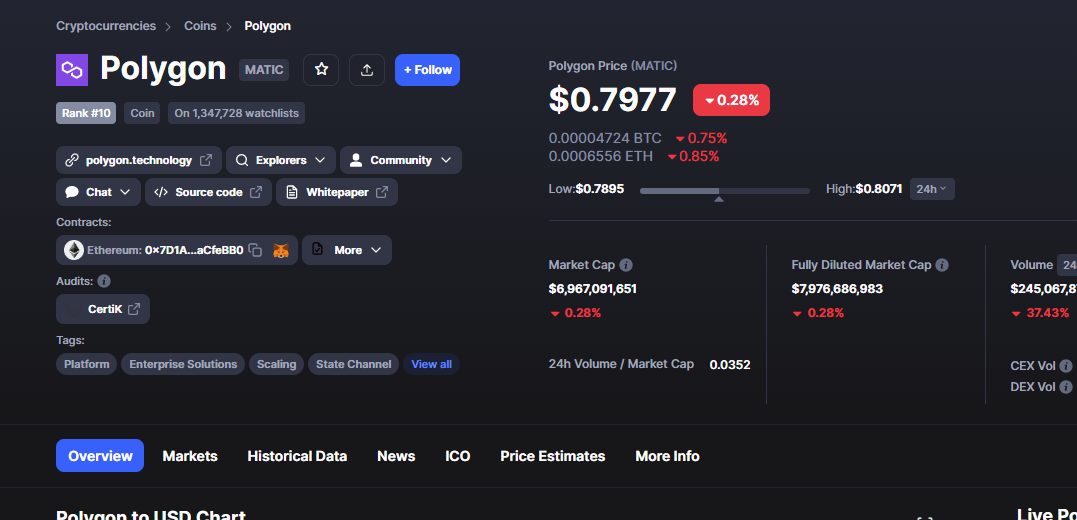This screenshot has height=520, width=1077.
Task: Click the share upload icon
Action: pyautogui.click(x=367, y=70)
